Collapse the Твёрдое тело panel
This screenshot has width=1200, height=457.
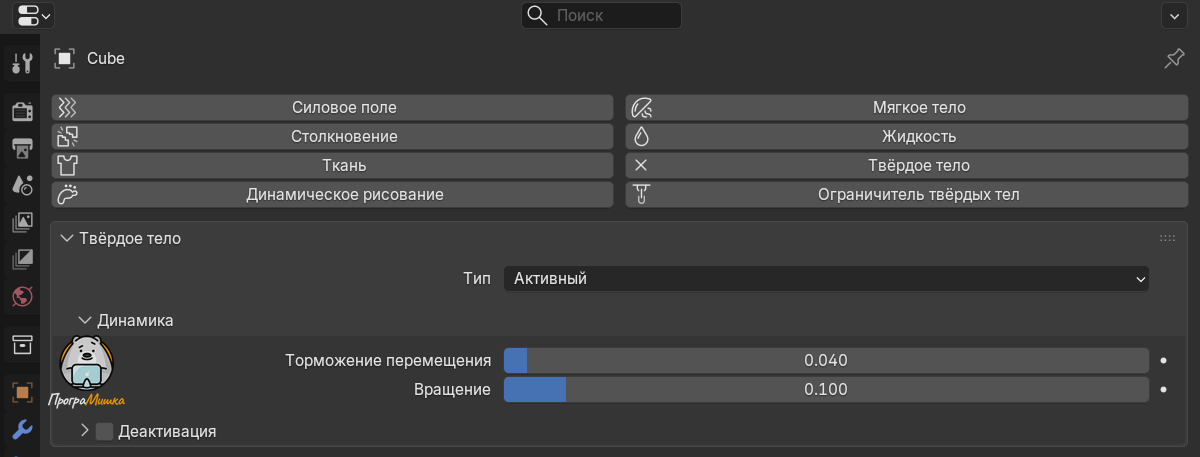click(67, 238)
